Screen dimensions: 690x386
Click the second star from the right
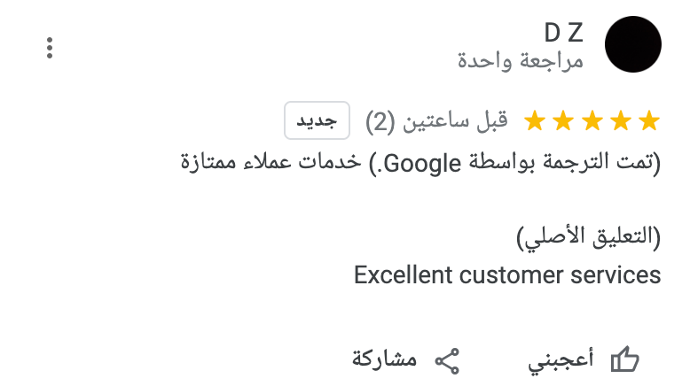point(621,121)
